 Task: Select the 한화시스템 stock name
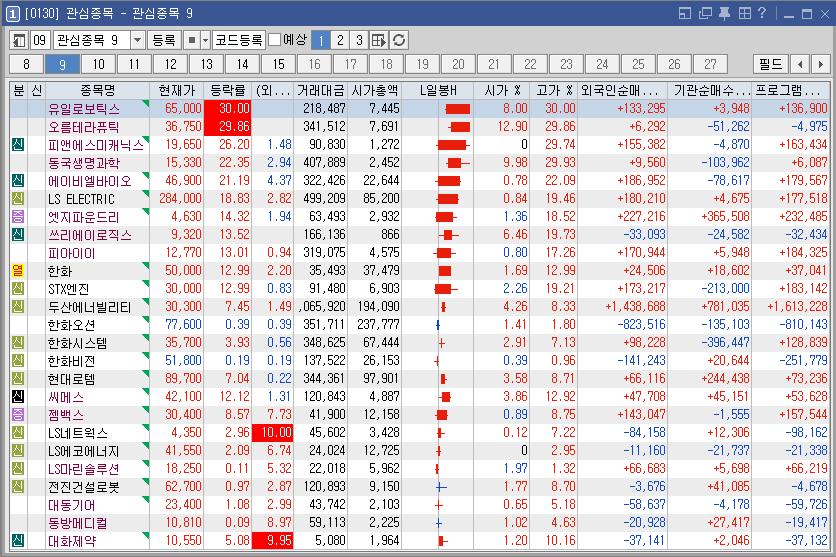pyautogui.click(x=77, y=343)
